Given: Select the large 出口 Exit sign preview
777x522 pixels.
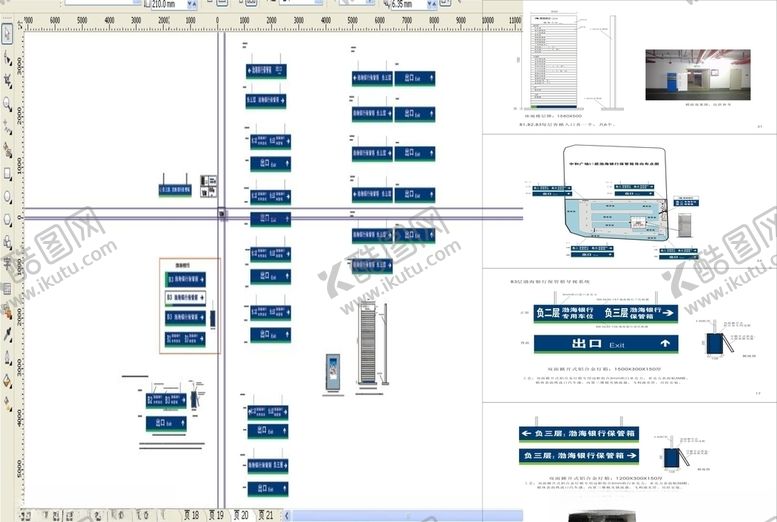Looking at the screenshot, I should click(606, 344).
